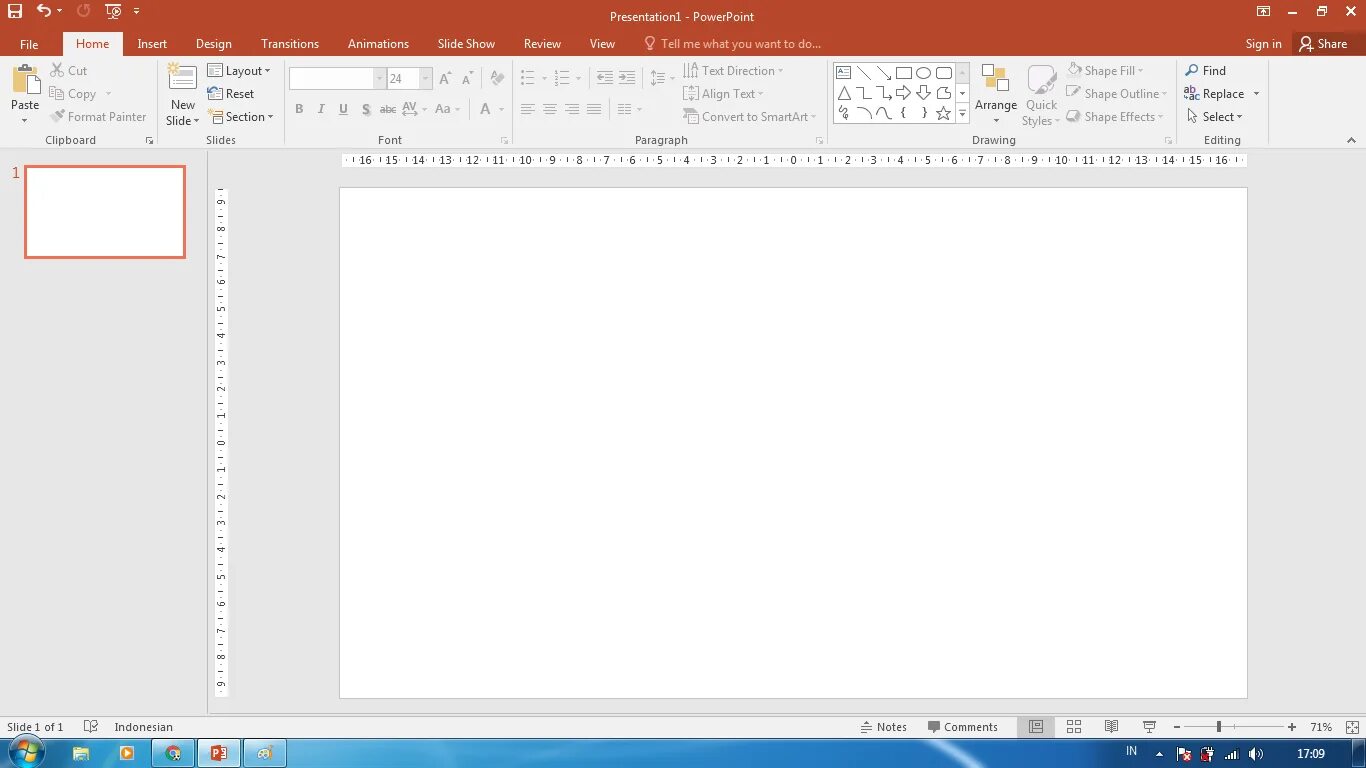1366x768 pixels.
Task: Insert a rectangle shape from the gallery
Action: [903, 73]
